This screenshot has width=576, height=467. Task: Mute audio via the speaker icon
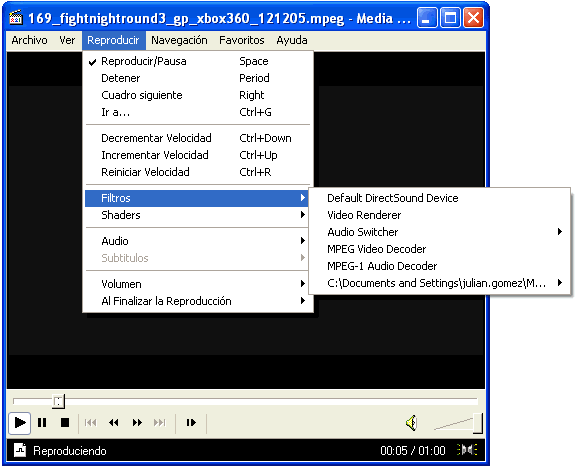point(412,423)
